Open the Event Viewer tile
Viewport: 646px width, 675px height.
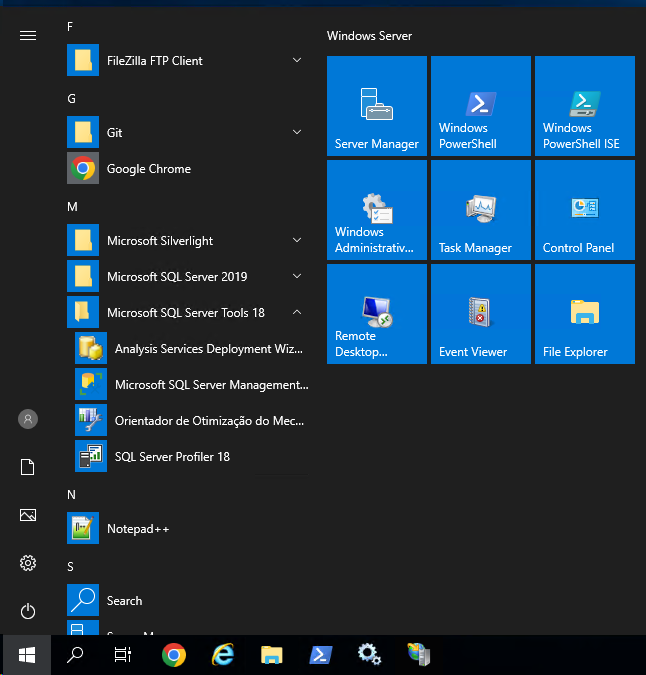tap(481, 314)
